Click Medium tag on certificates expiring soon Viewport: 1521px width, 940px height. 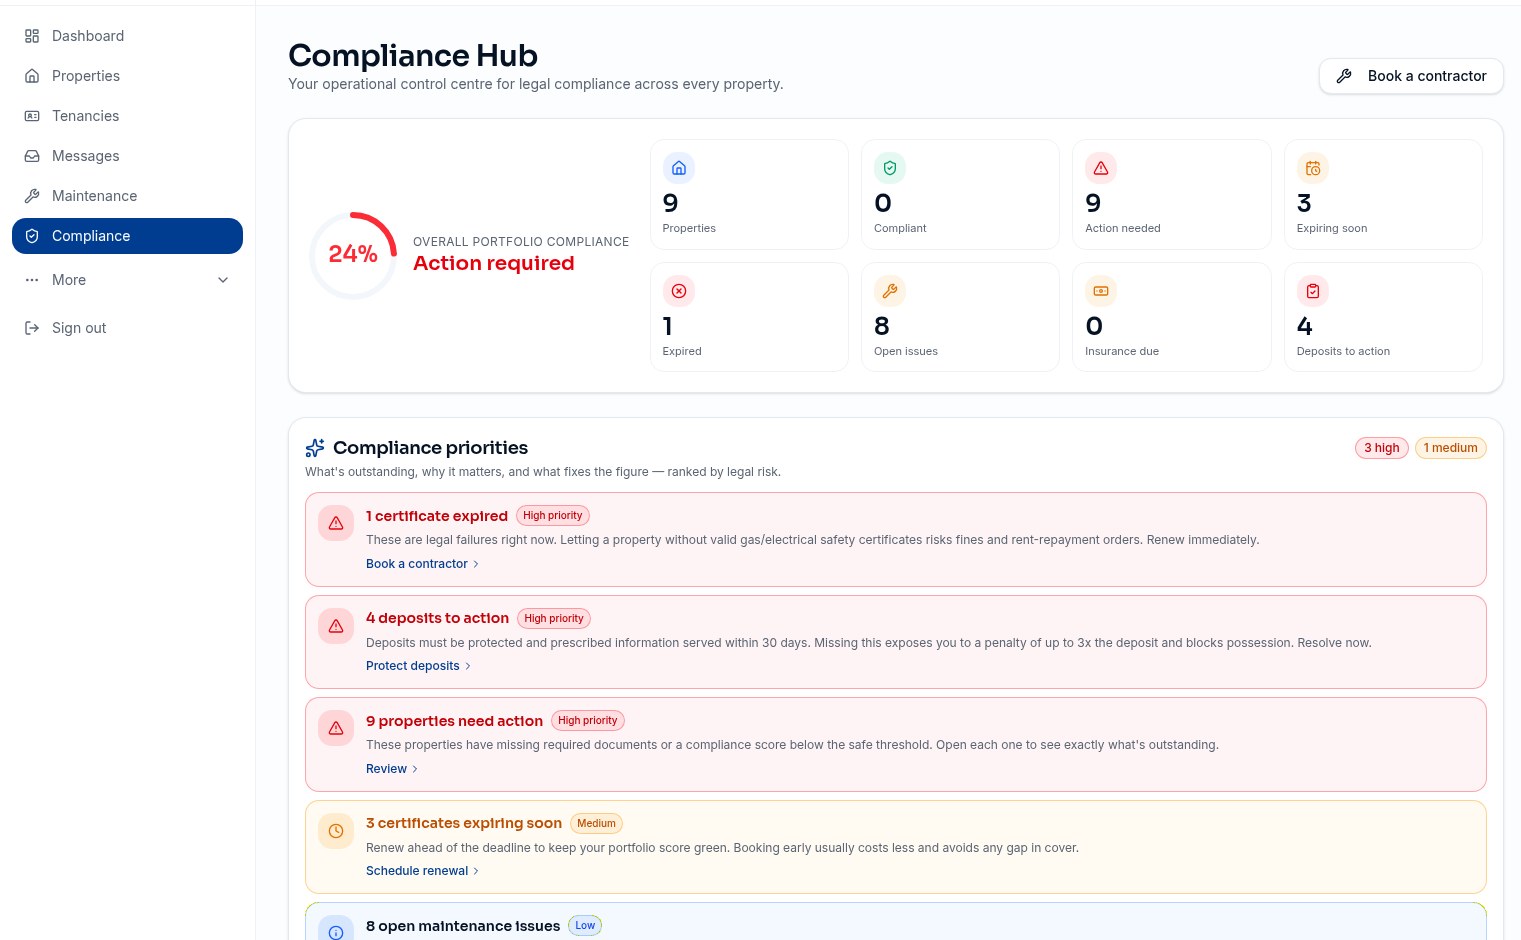click(596, 824)
